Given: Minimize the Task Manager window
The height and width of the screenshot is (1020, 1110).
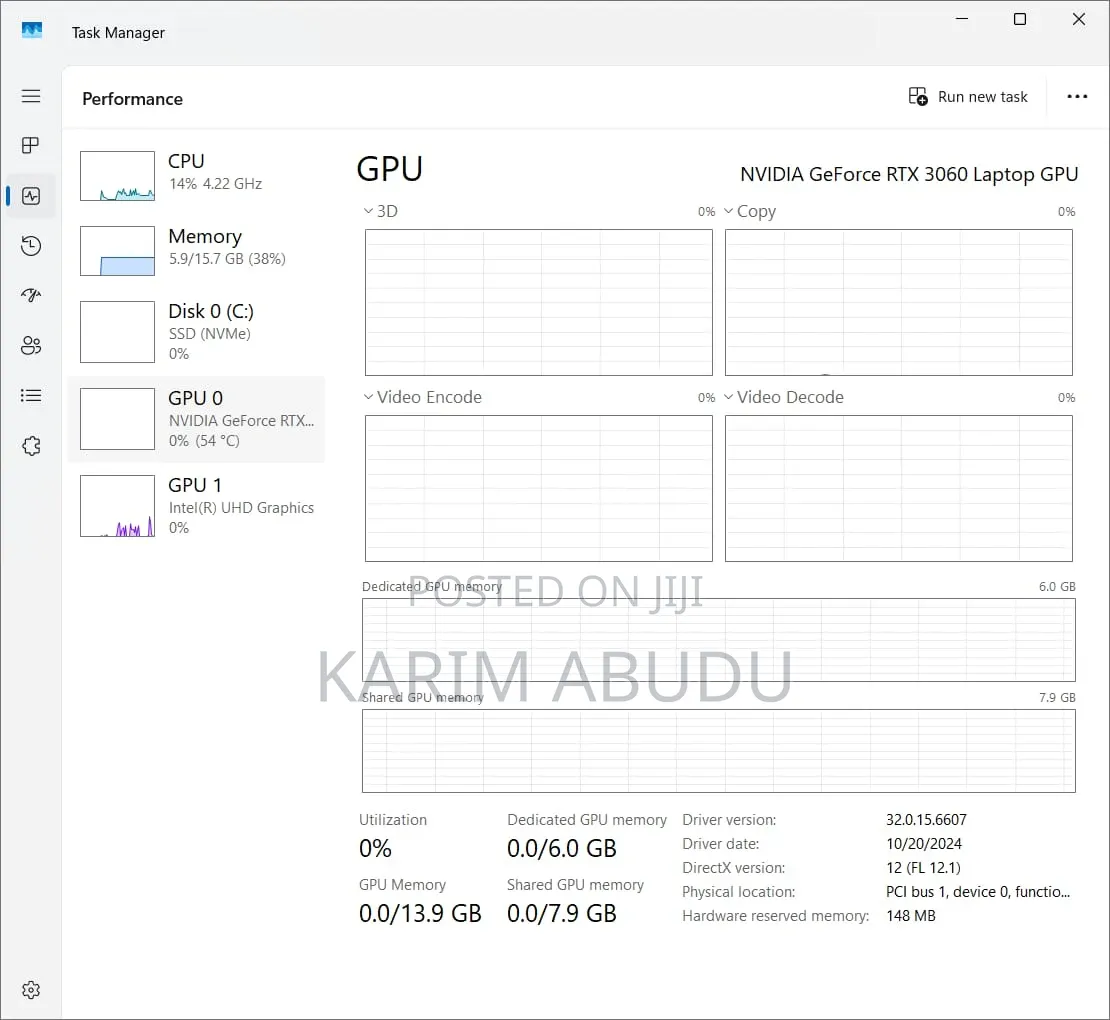Looking at the screenshot, I should pos(961,19).
